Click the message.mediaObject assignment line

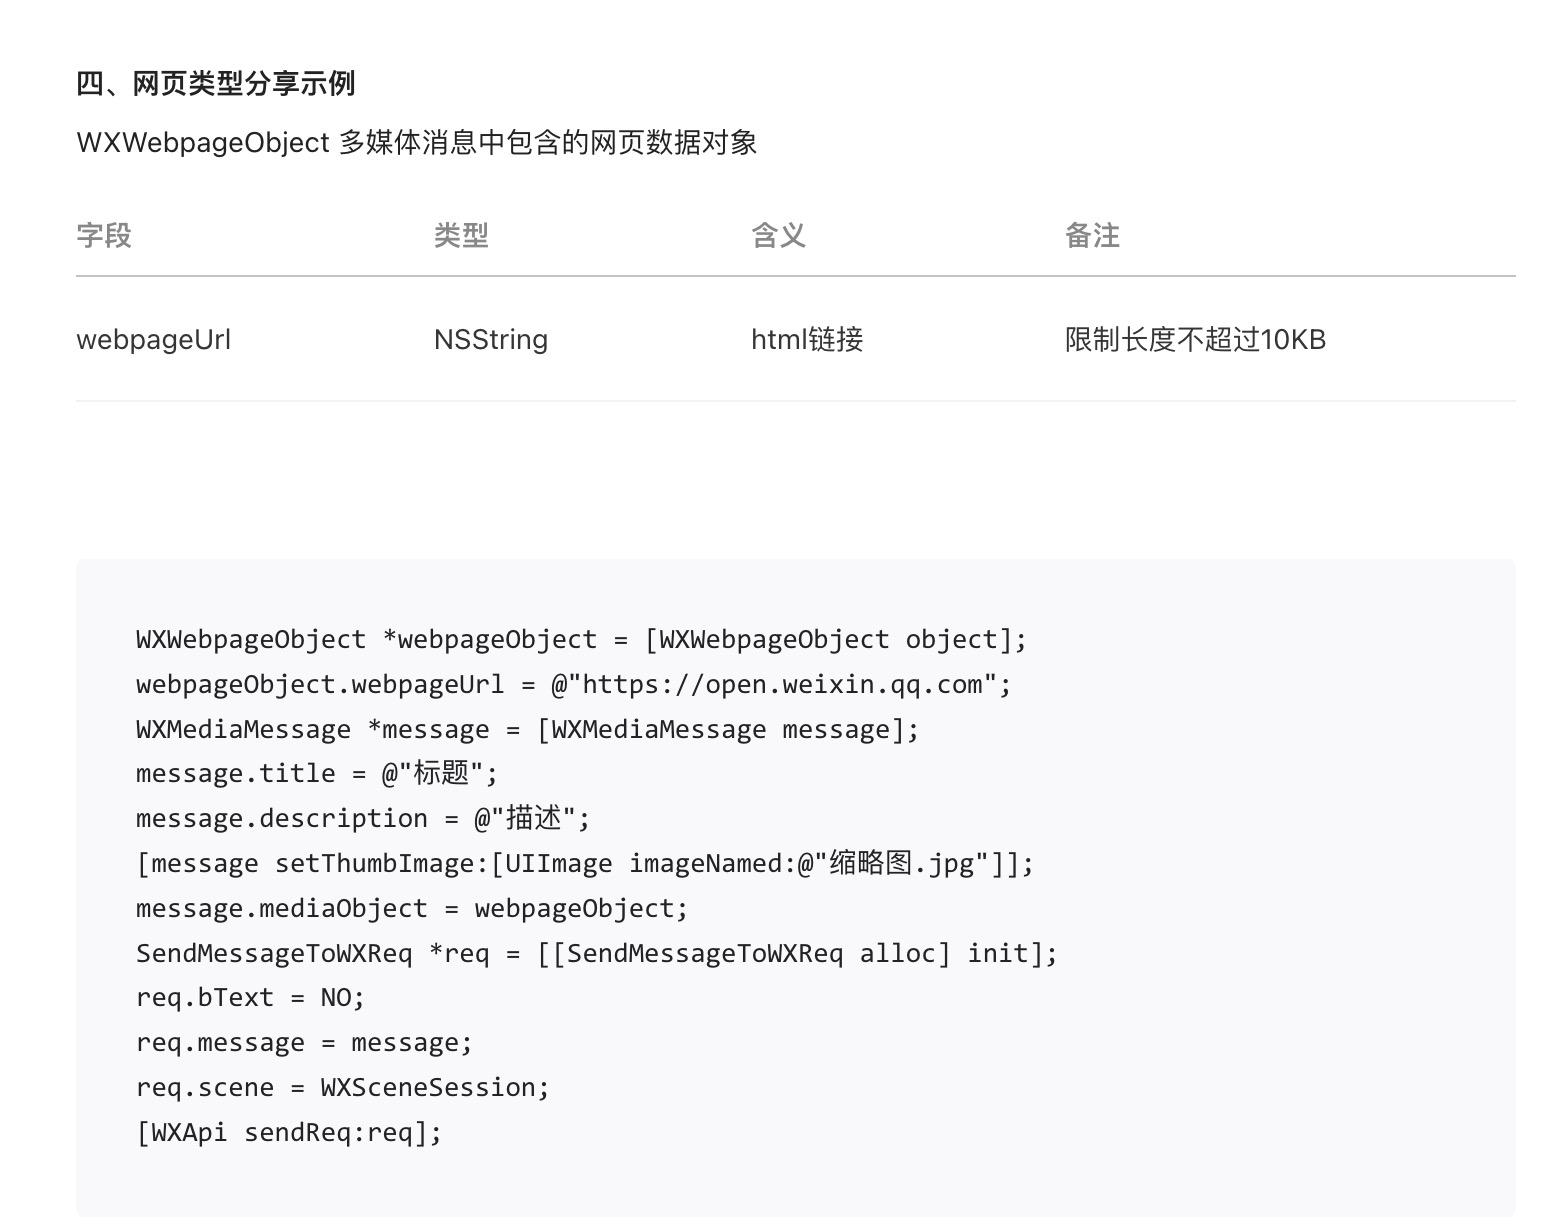click(x=412, y=908)
